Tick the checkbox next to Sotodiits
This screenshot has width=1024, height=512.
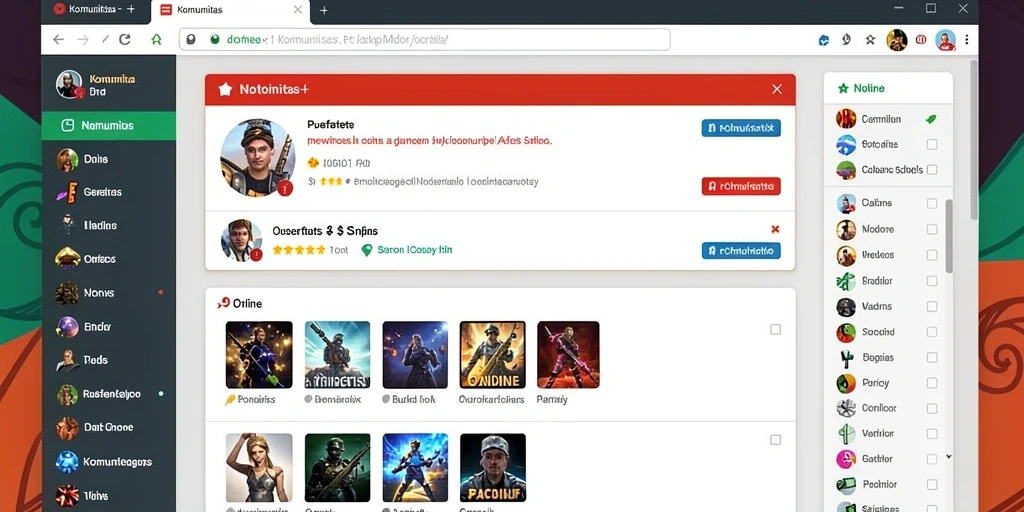tap(932, 144)
